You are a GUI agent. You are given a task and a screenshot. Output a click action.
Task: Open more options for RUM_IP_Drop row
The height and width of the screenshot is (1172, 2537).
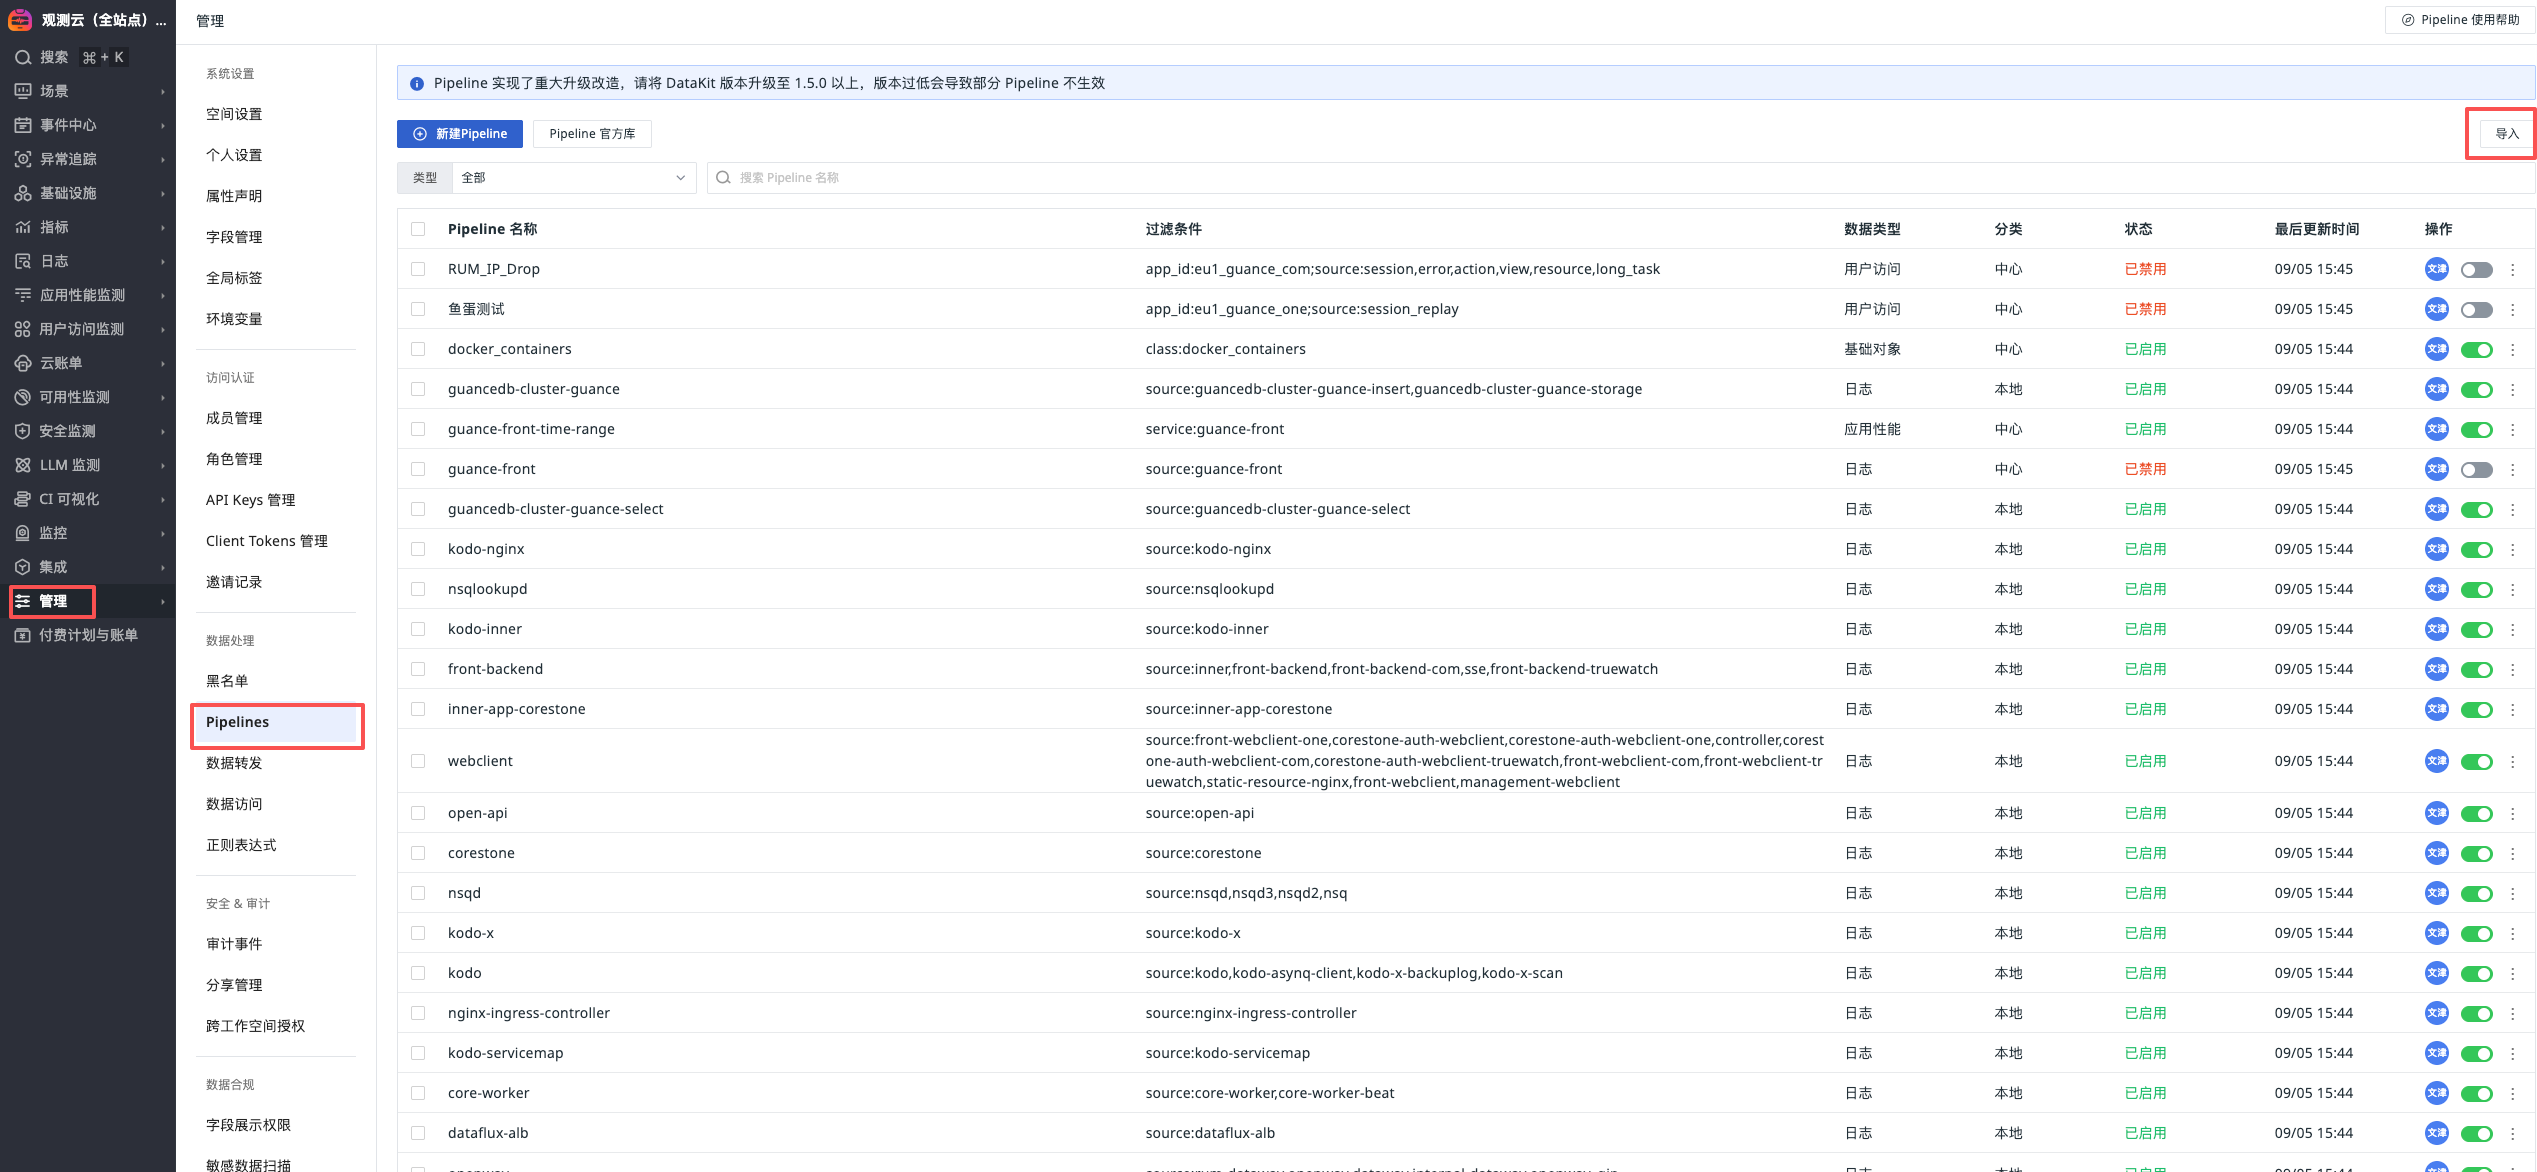click(2512, 269)
